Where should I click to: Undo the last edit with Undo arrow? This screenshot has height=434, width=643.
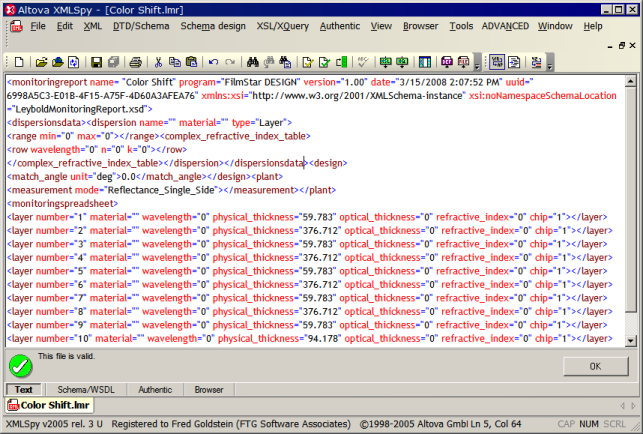pyautogui.click(x=213, y=62)
